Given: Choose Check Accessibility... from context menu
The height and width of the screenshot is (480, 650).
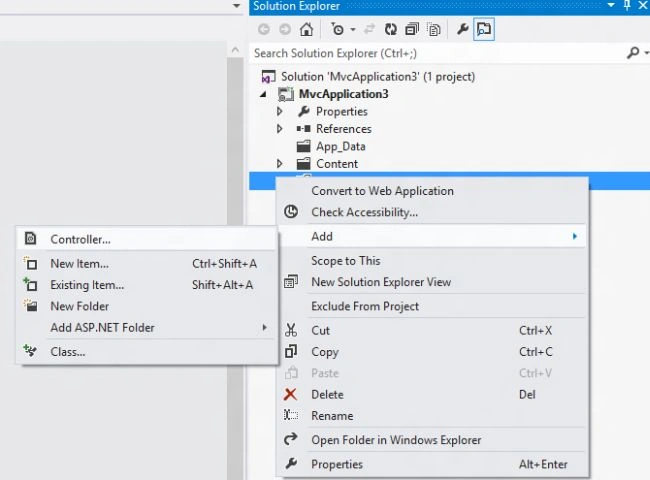Looking at the screenshot, I should click(432, 212).
